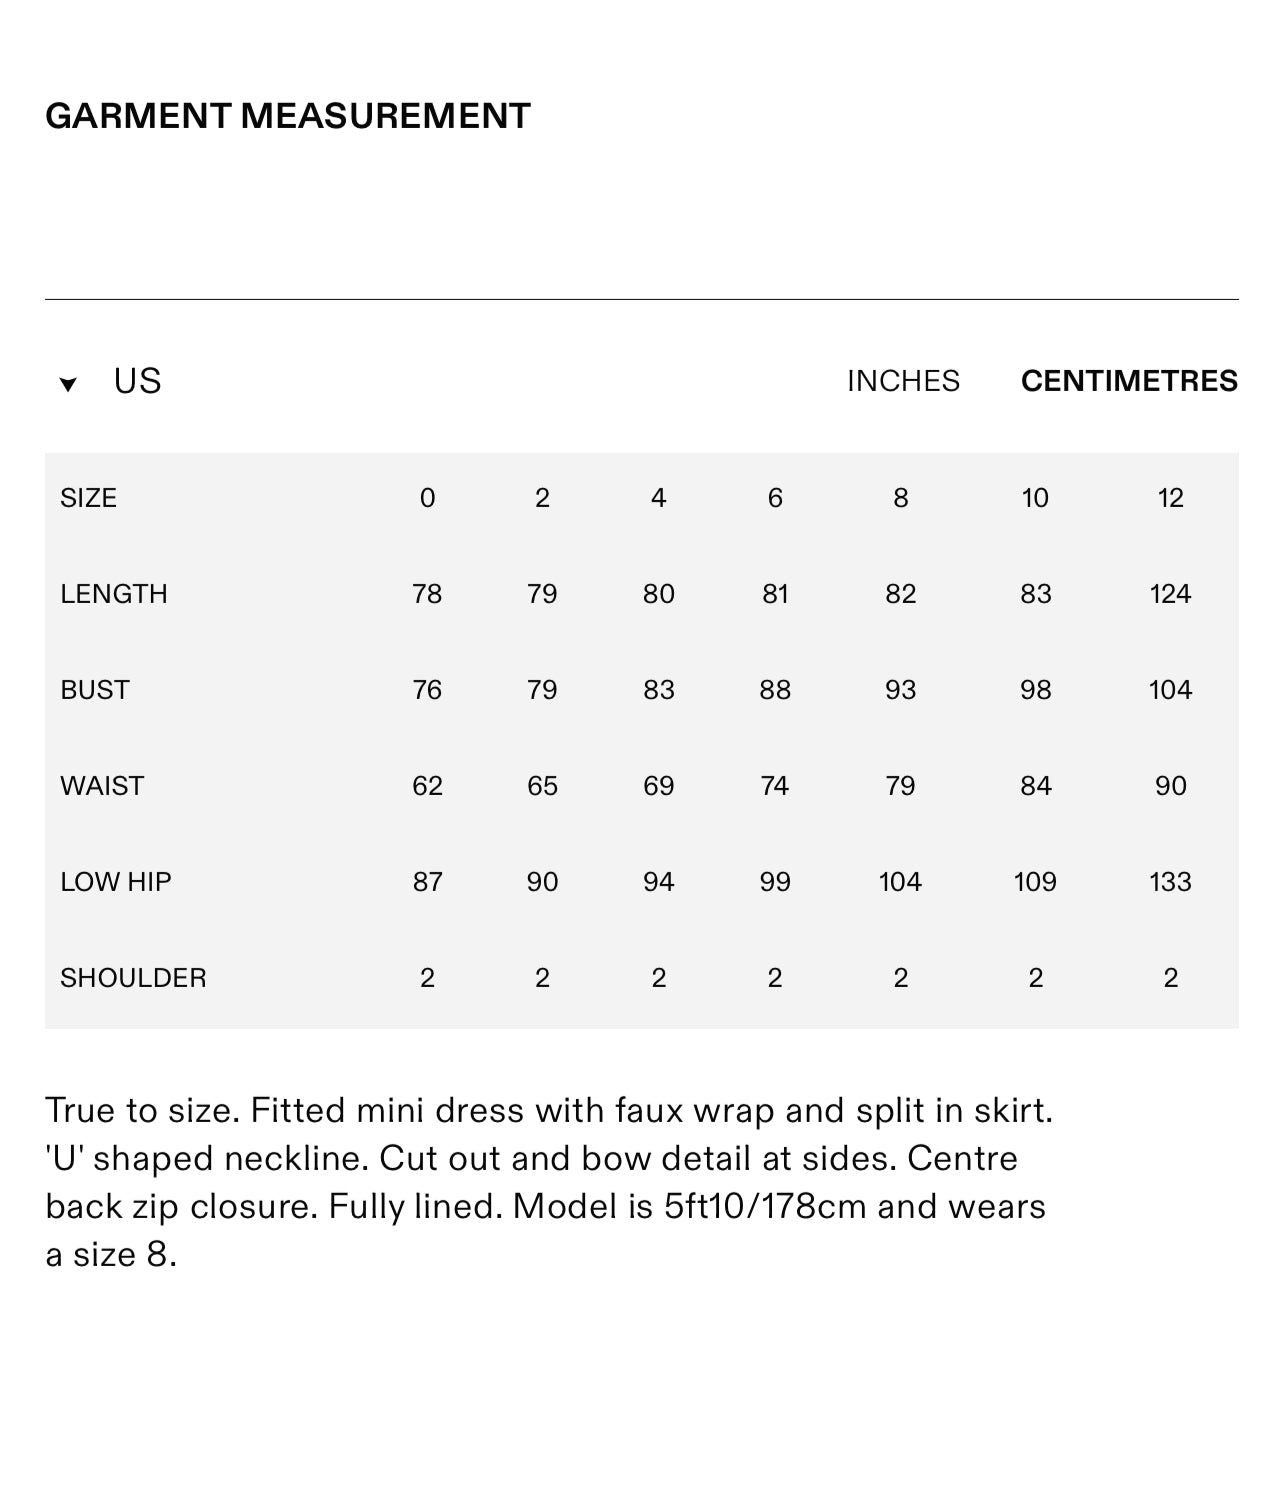Click size 12 column header
Viewport: 1284px width, 1495px height.
(1170, 498)
